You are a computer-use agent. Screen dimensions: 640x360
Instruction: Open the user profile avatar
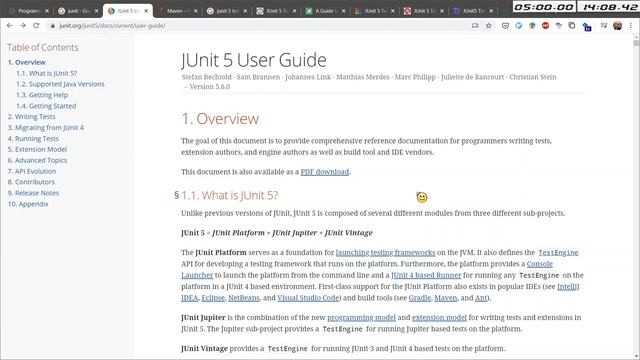point(617,25)
